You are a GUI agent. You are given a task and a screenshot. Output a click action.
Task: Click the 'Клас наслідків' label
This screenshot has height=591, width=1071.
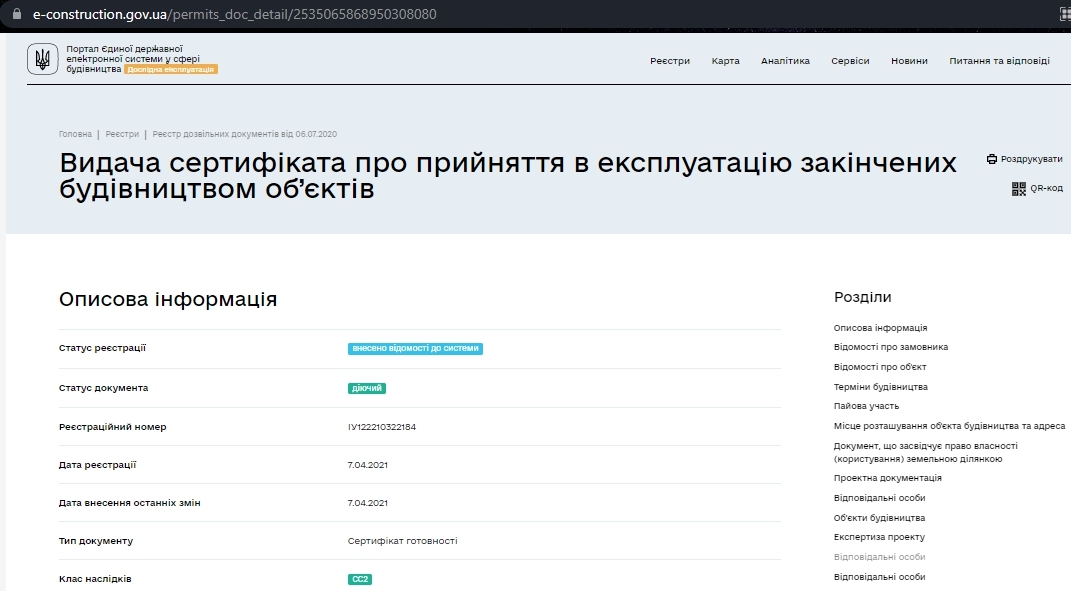click(95, 579)
